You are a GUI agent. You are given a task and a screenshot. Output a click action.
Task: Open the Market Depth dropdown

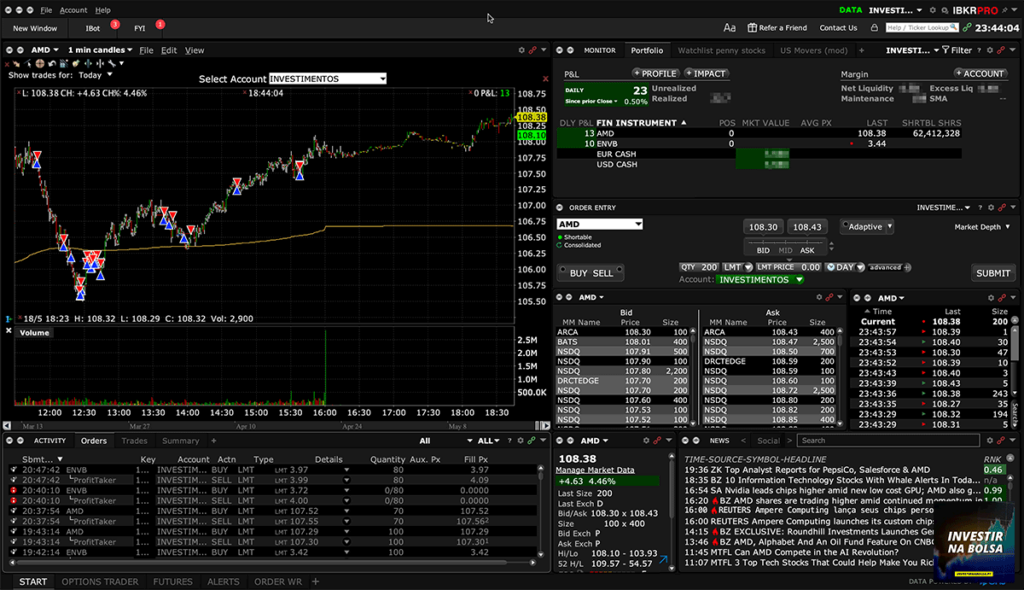pyautogui.click(x=982, y=227)
